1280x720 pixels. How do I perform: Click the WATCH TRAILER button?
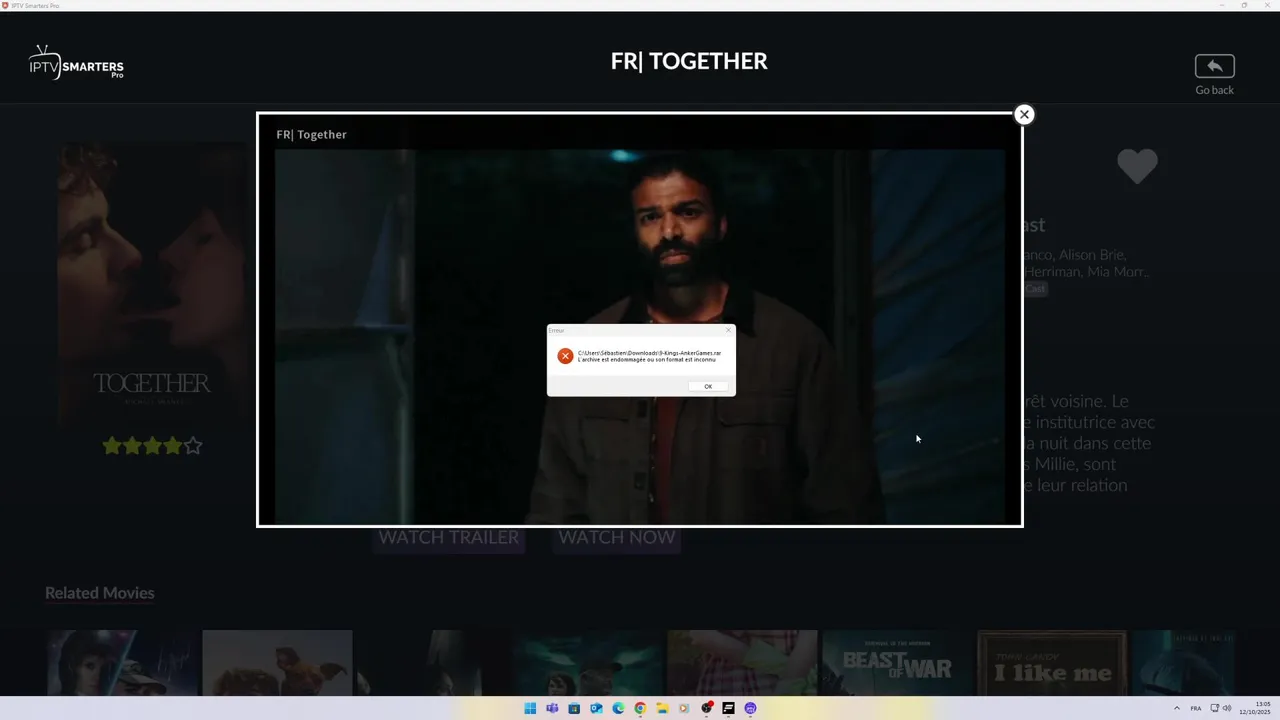[448, 537]
